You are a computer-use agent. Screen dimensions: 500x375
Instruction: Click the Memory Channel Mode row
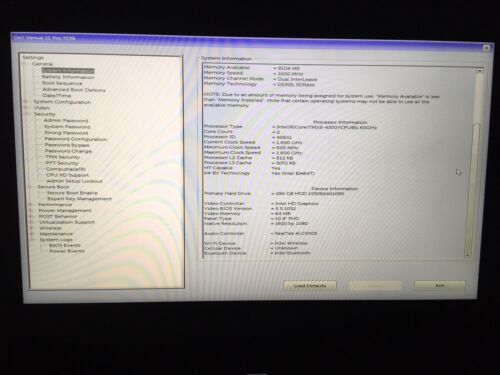(x=260, y=79)
